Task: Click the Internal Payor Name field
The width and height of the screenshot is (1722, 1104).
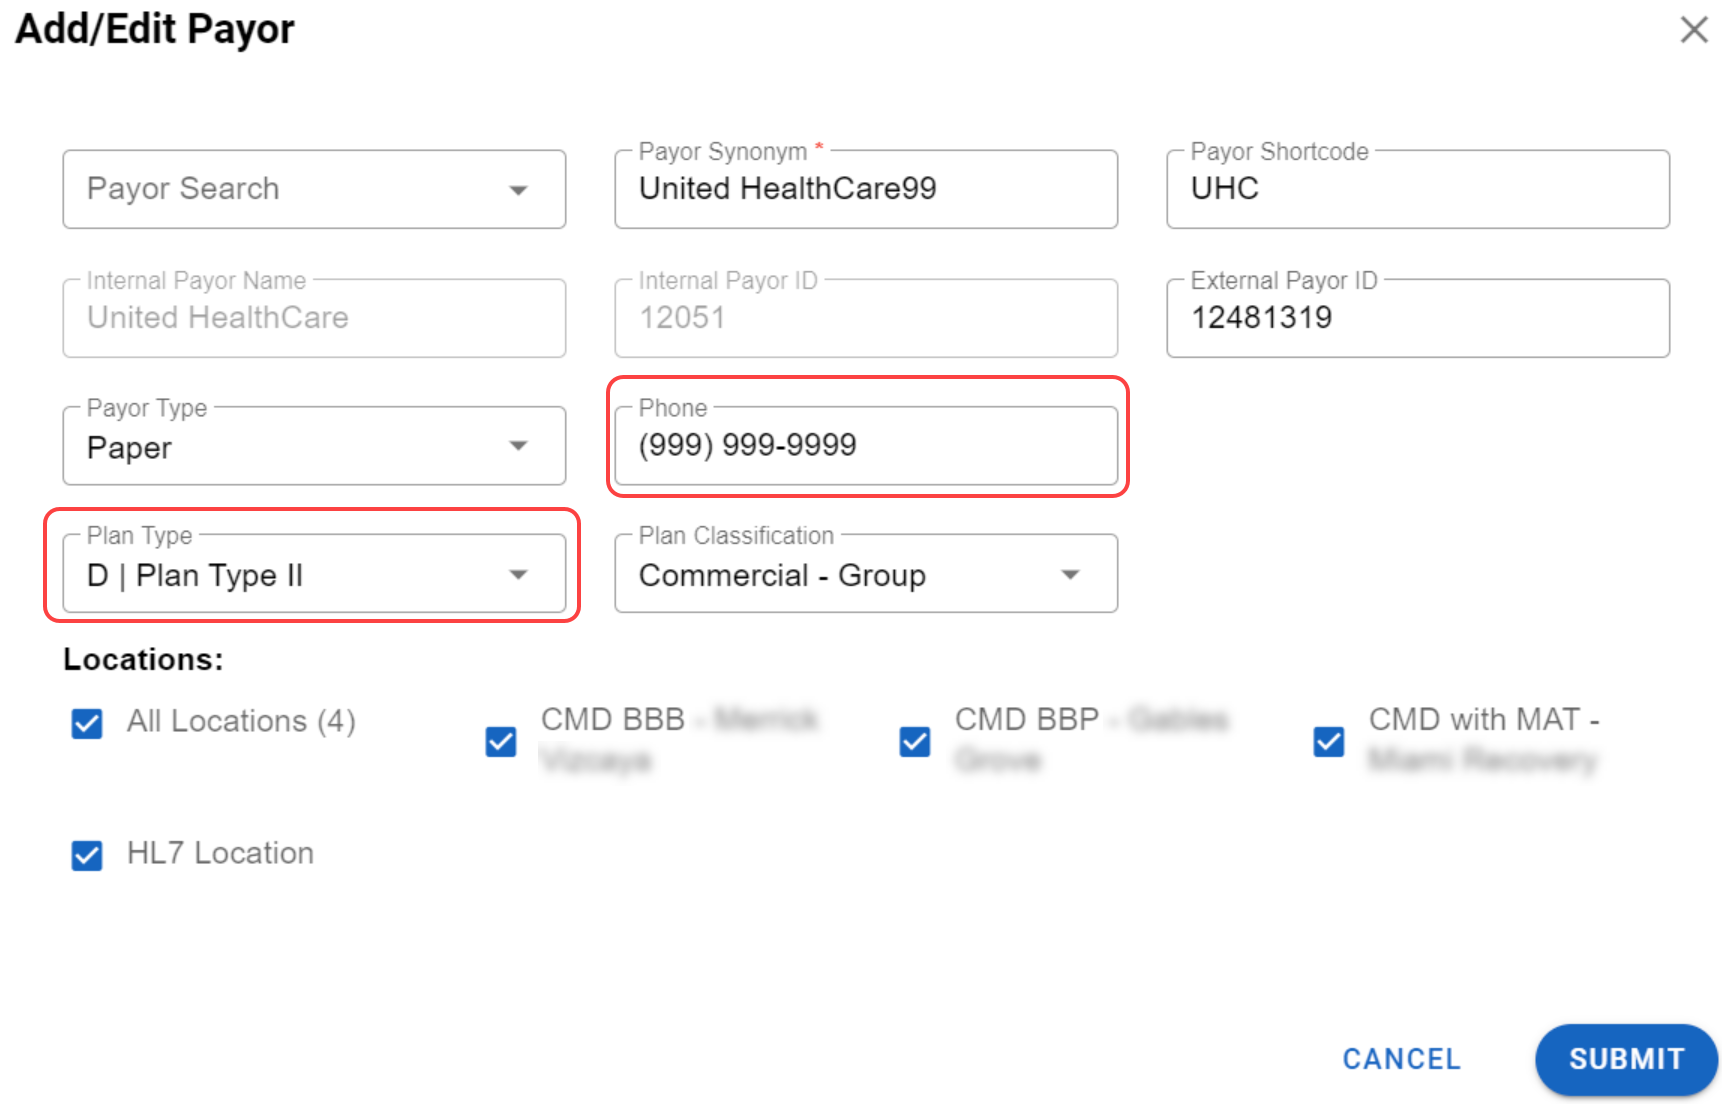Action: (314, 318)
